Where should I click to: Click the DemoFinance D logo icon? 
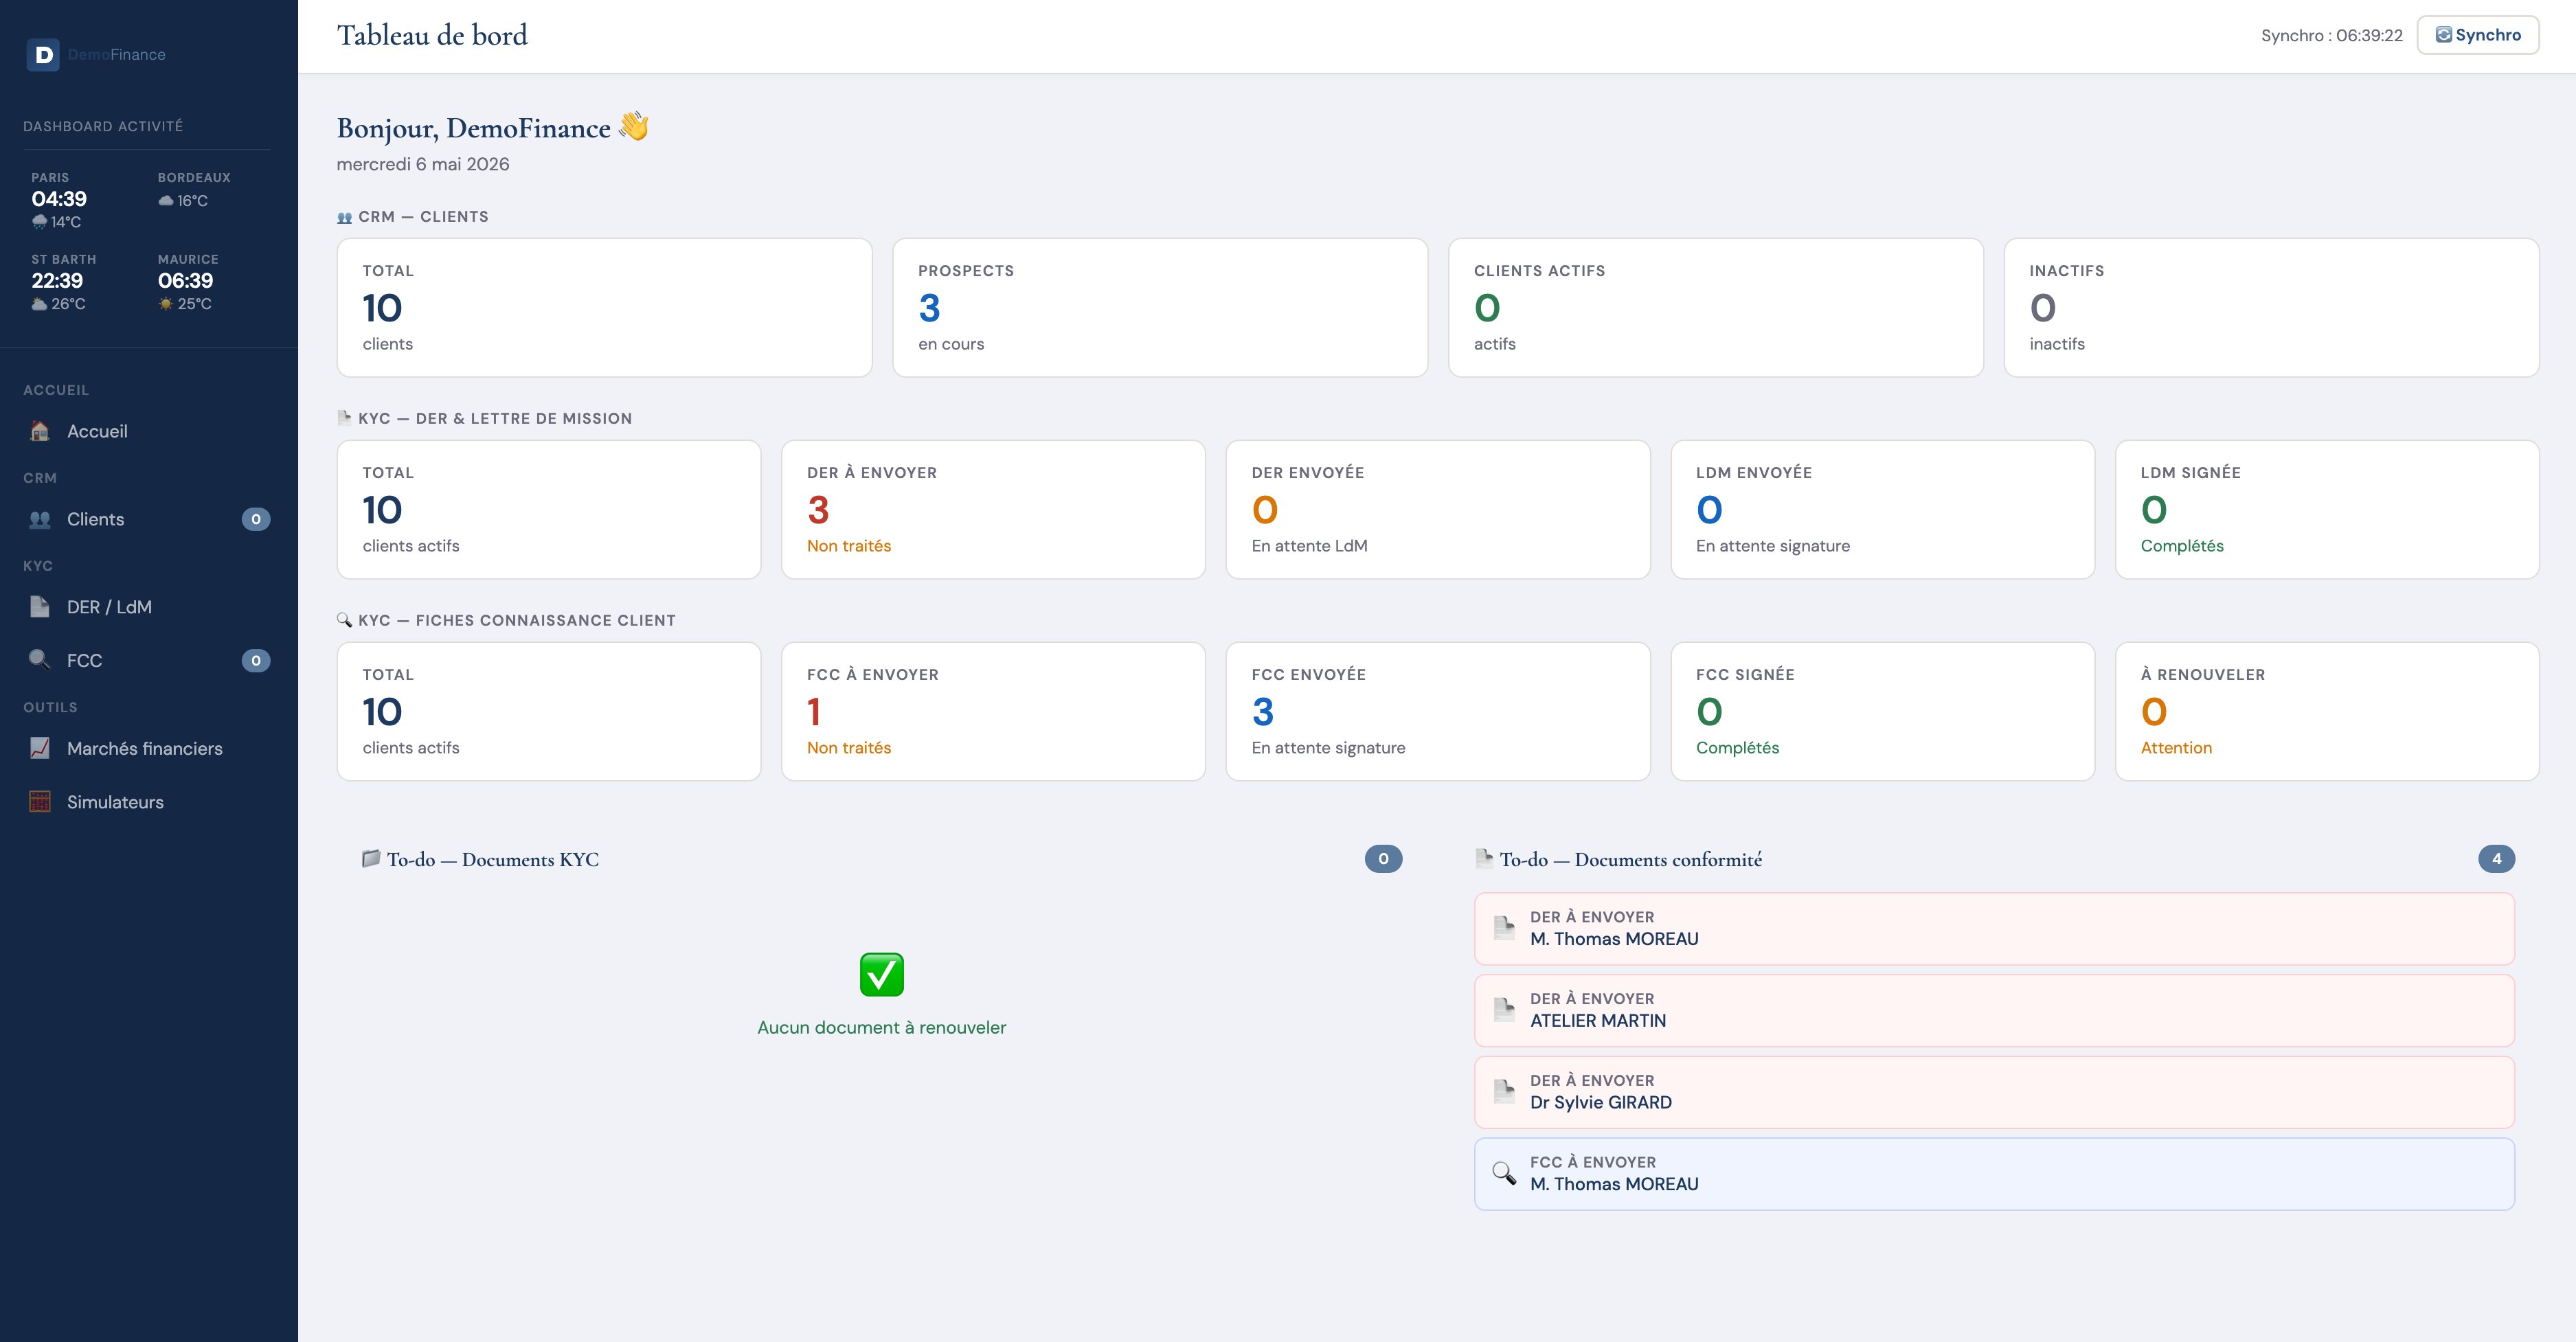[x=43, y=55]
